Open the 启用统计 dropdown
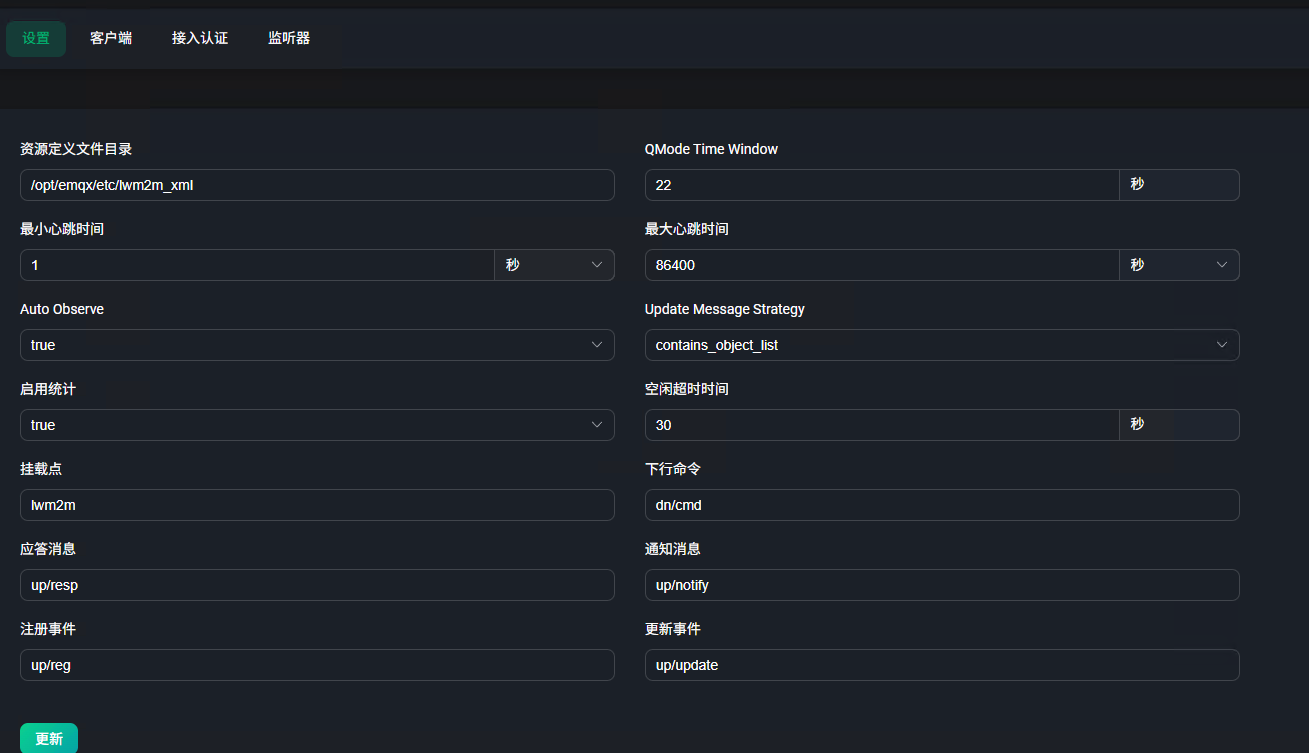This screenshot has width=1309, height=753. [x=317, y=425]
